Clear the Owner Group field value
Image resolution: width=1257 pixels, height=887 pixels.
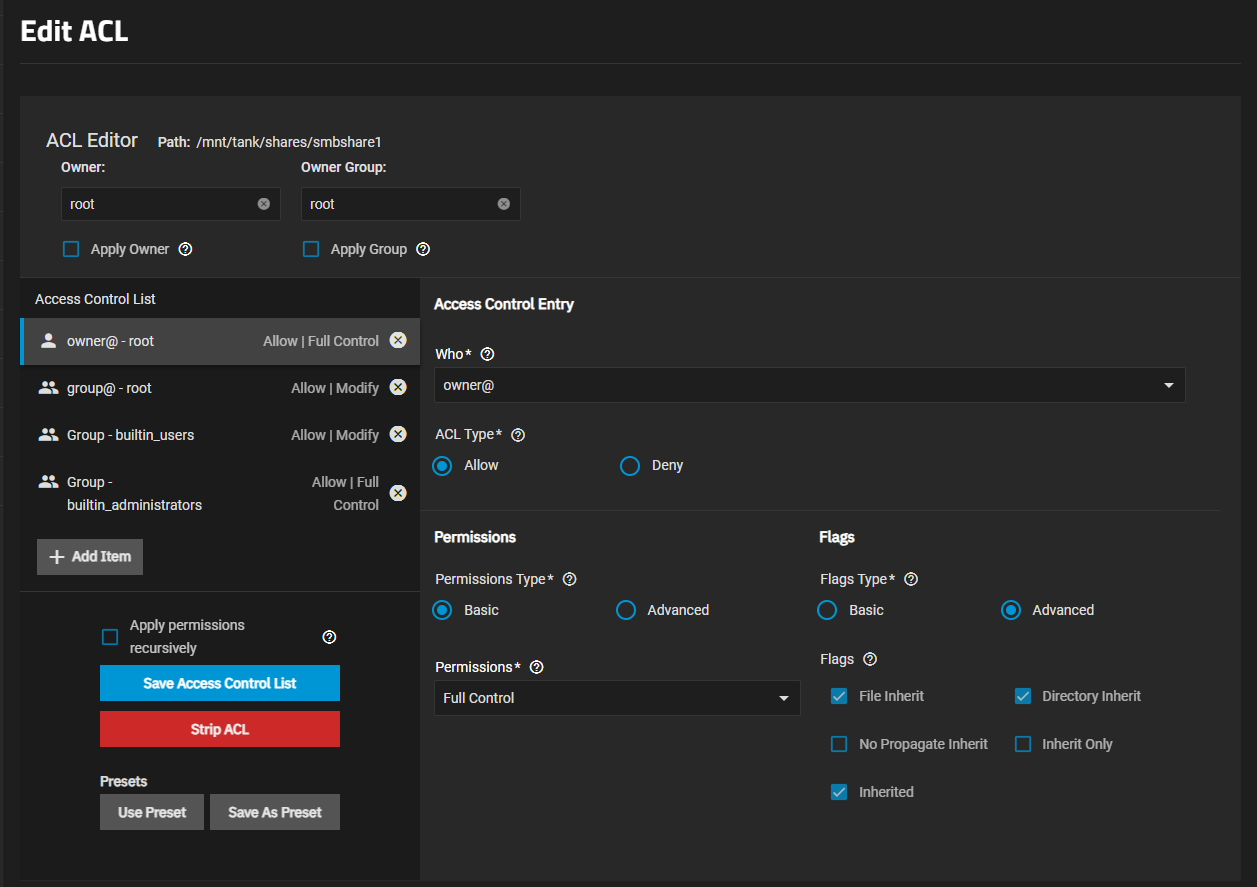pyautogui.click(x=504, y=204)
